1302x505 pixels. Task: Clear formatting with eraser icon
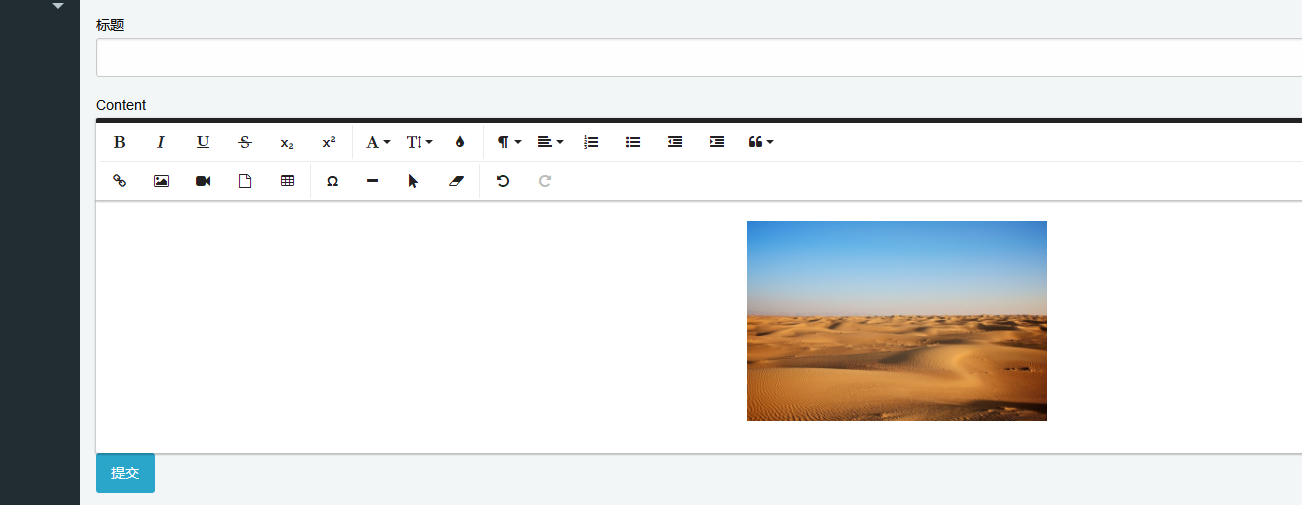pos(456,181)
